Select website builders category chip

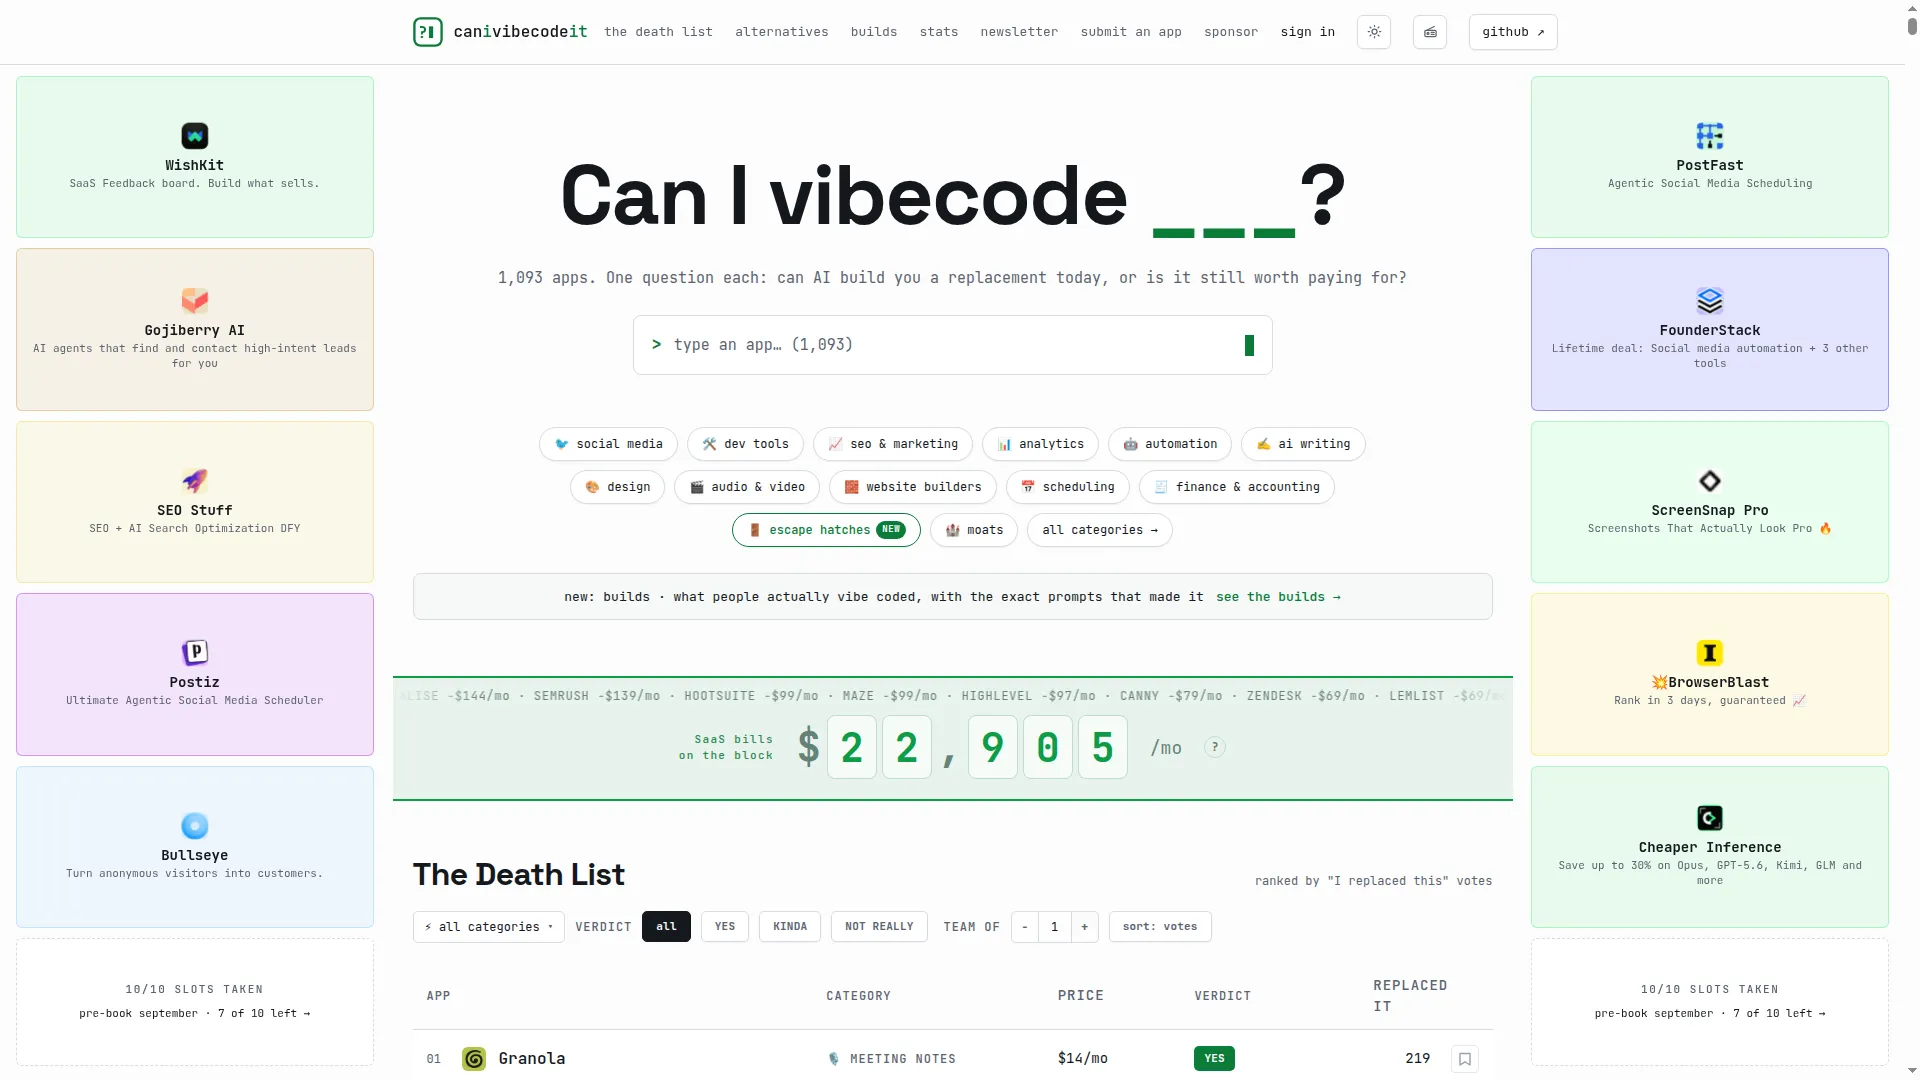coord(913,487)
